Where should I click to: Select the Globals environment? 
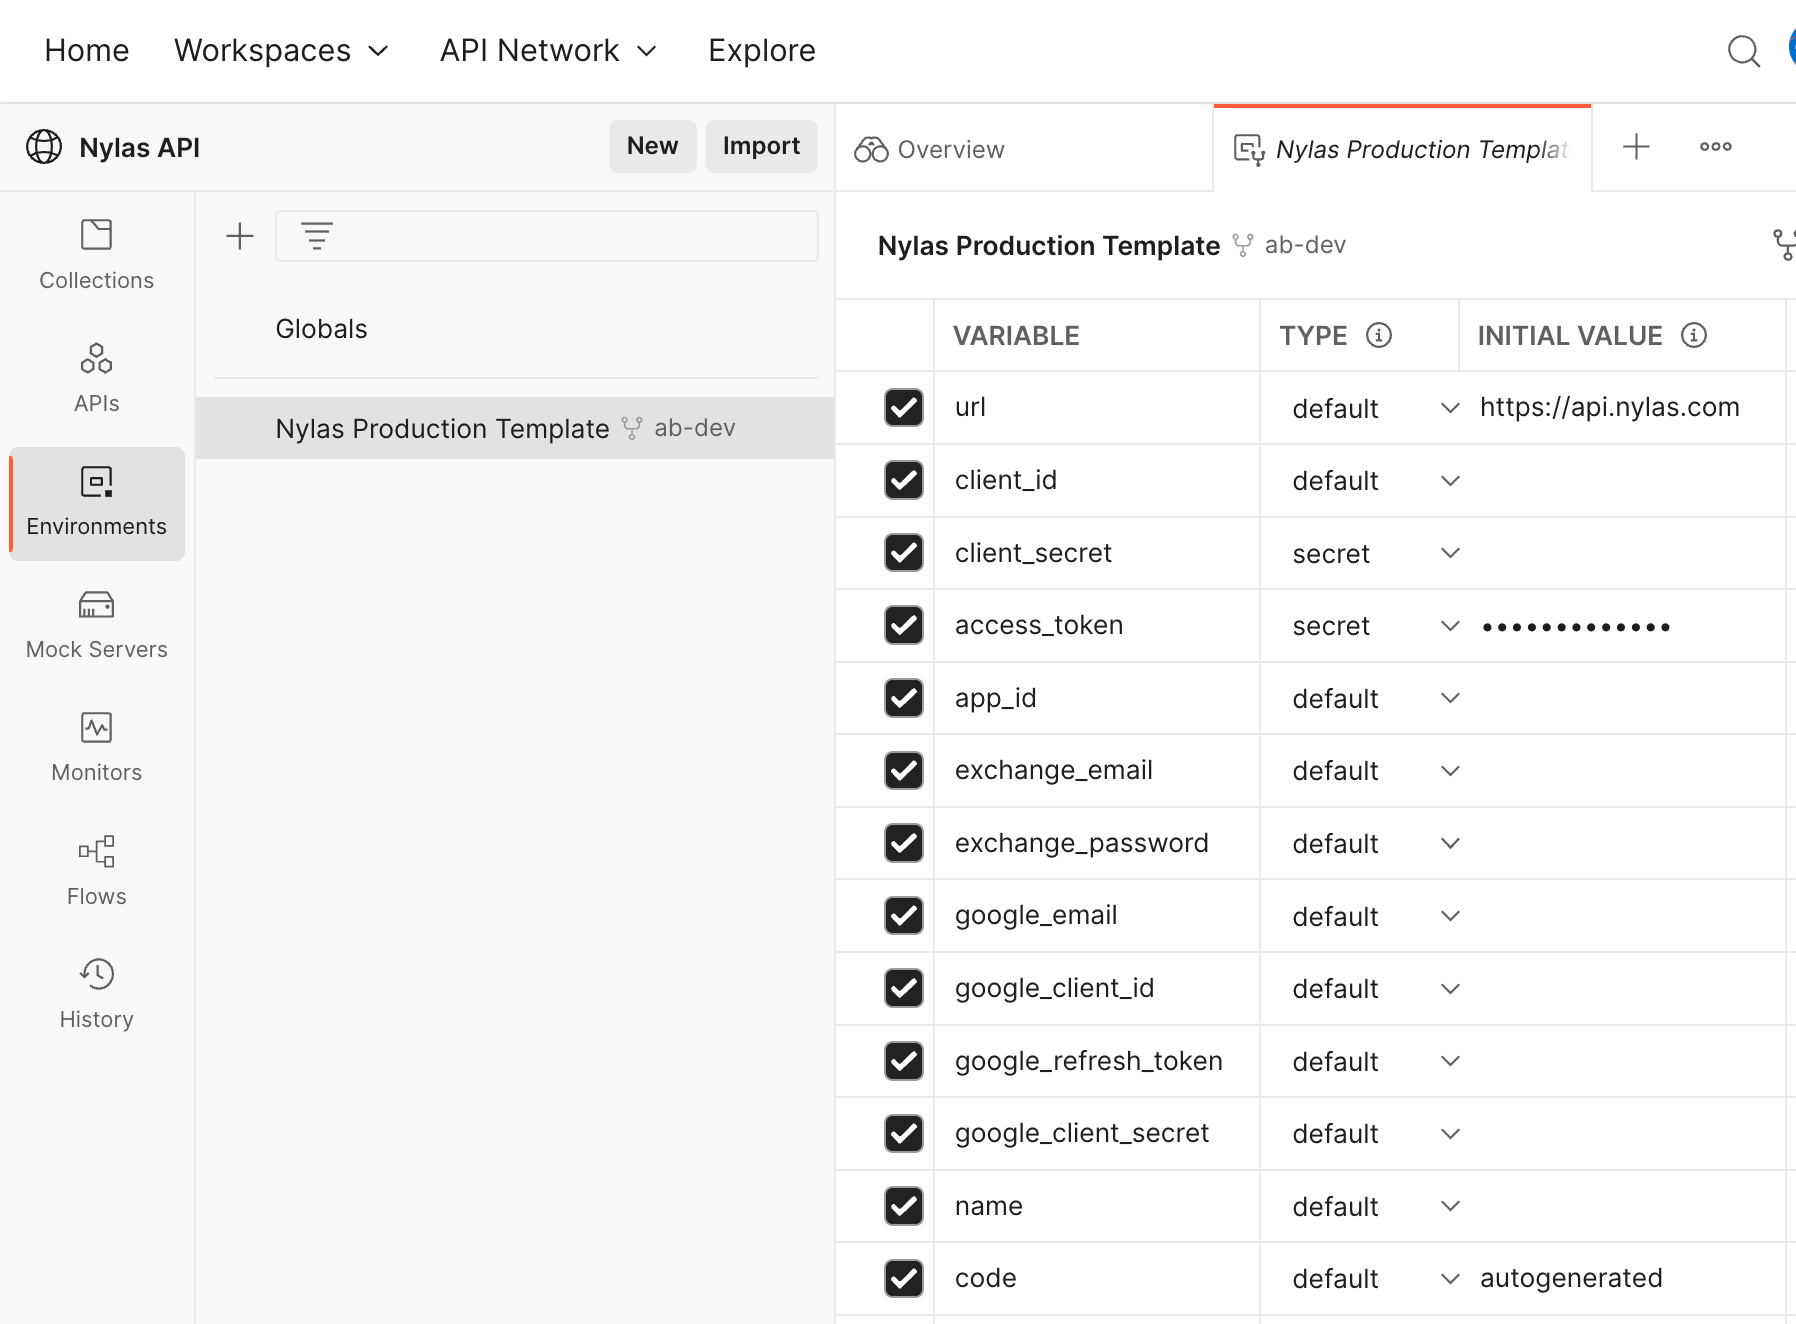click(321, 328)
